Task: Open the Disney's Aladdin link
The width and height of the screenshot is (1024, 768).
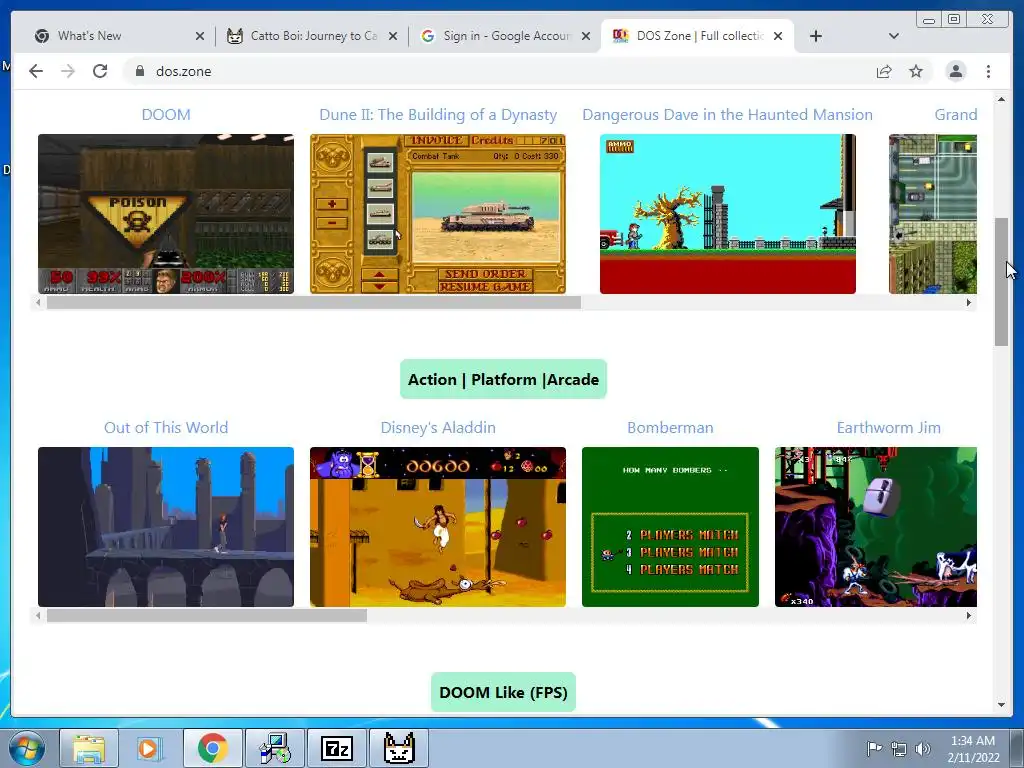Action: click(x=438, y=427)
